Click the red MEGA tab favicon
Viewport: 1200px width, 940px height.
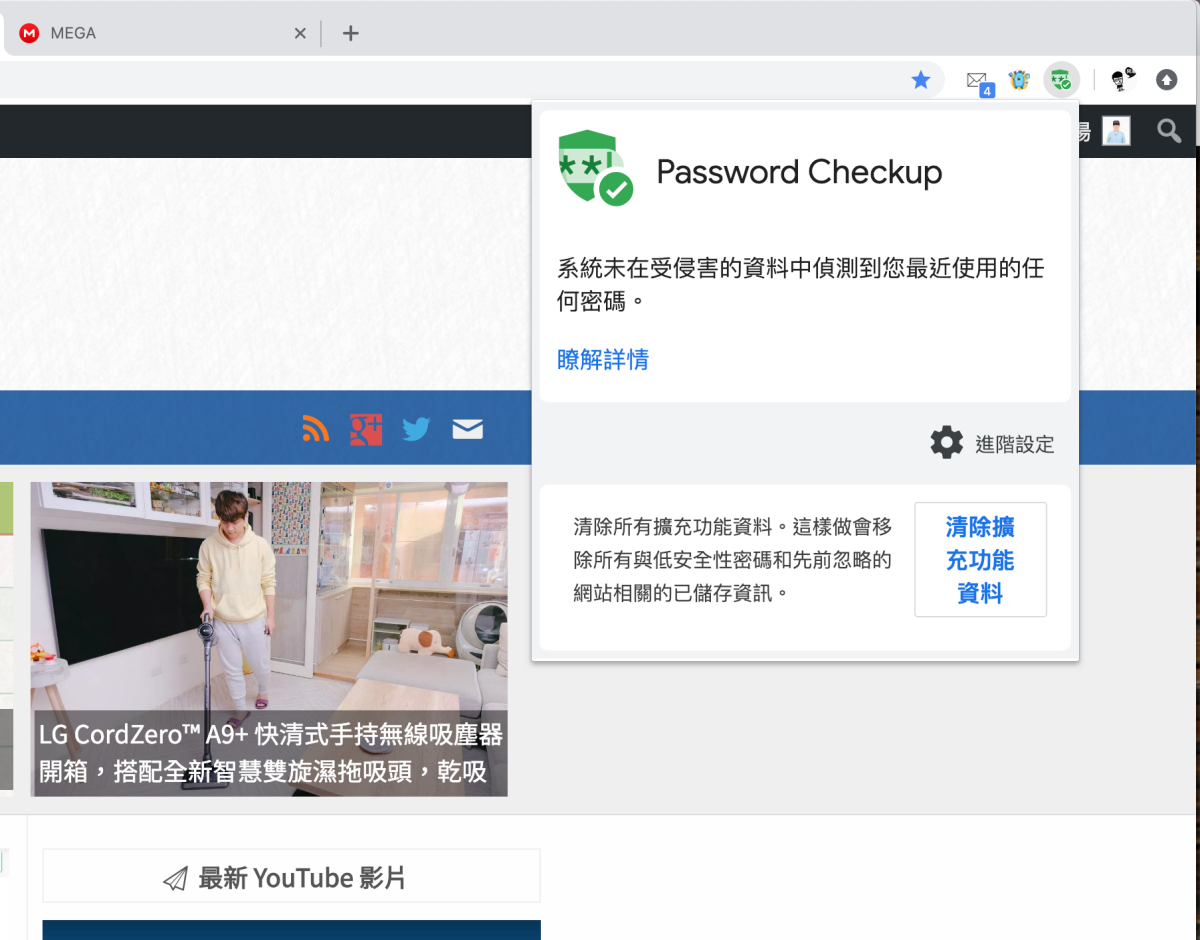(30, 33)
